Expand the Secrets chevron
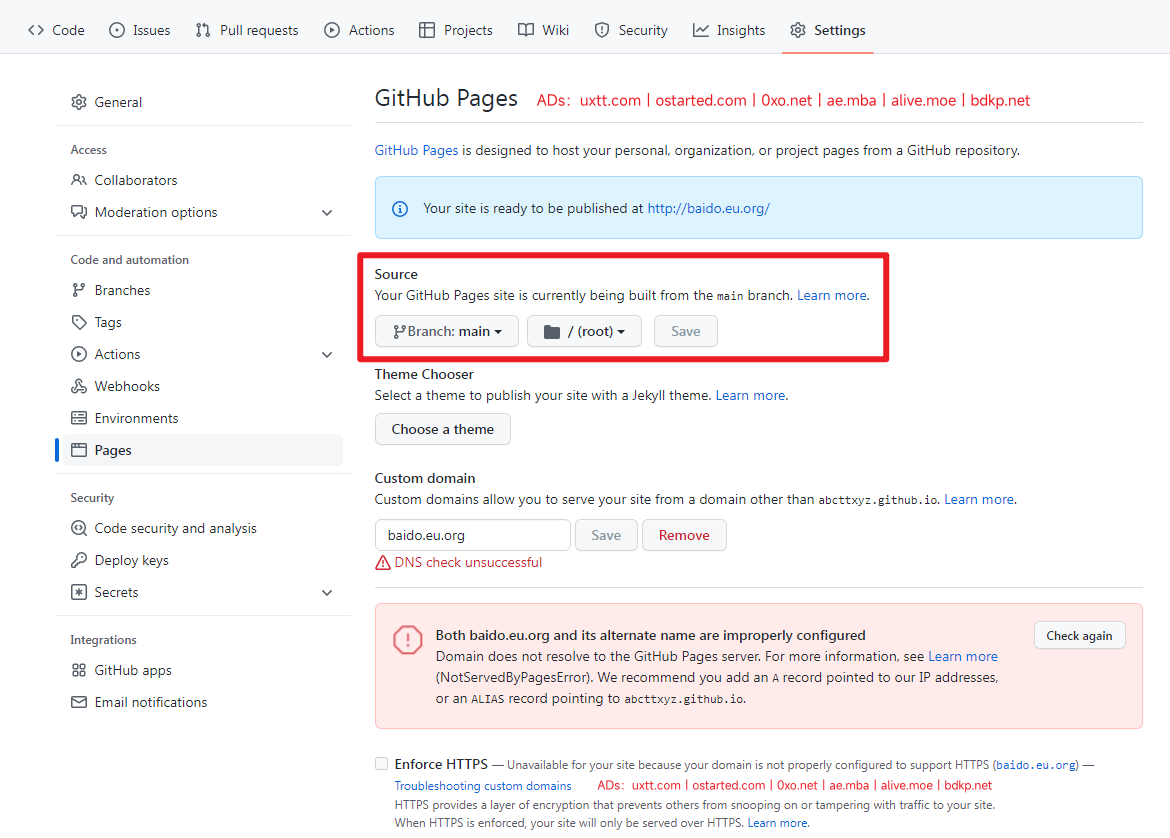Image resolution: width=1170 pixels, height=838 pixels. pos(327,592)
